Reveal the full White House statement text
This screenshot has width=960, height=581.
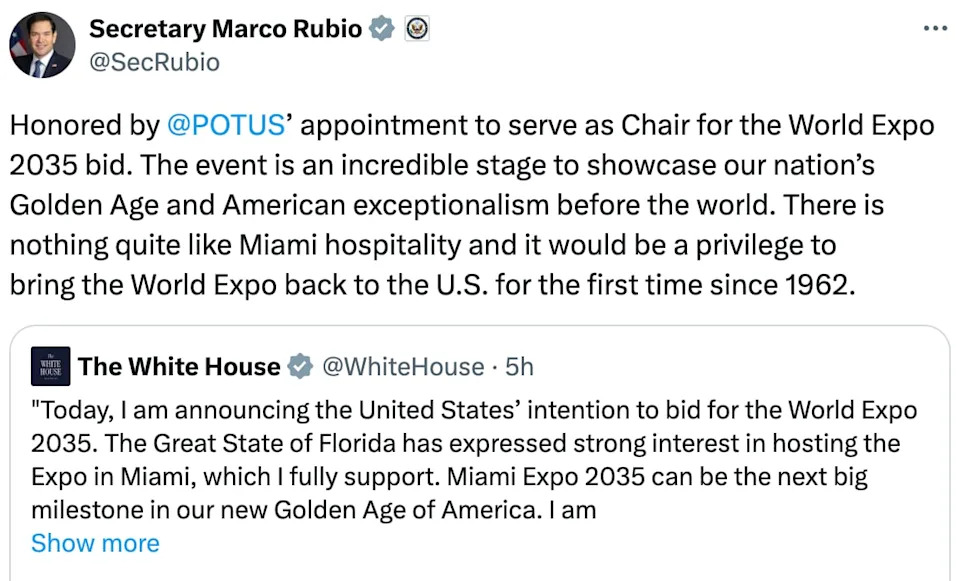point(95,543)
